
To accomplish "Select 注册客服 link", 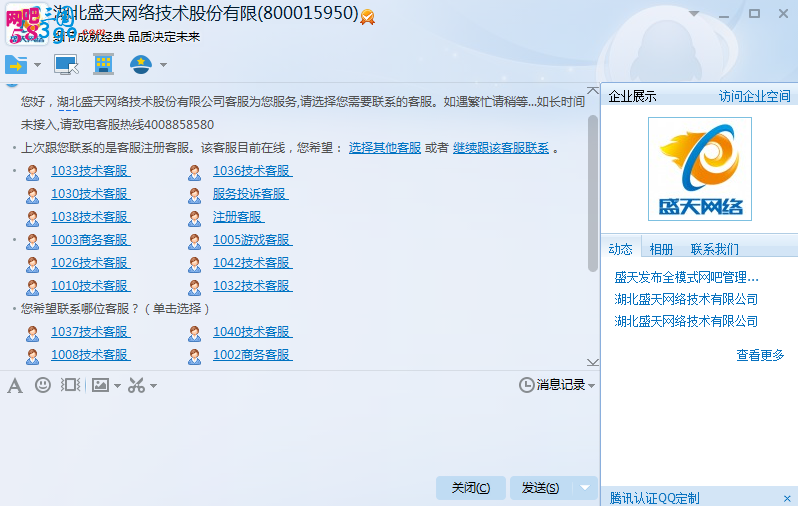I will pos(238,217).
